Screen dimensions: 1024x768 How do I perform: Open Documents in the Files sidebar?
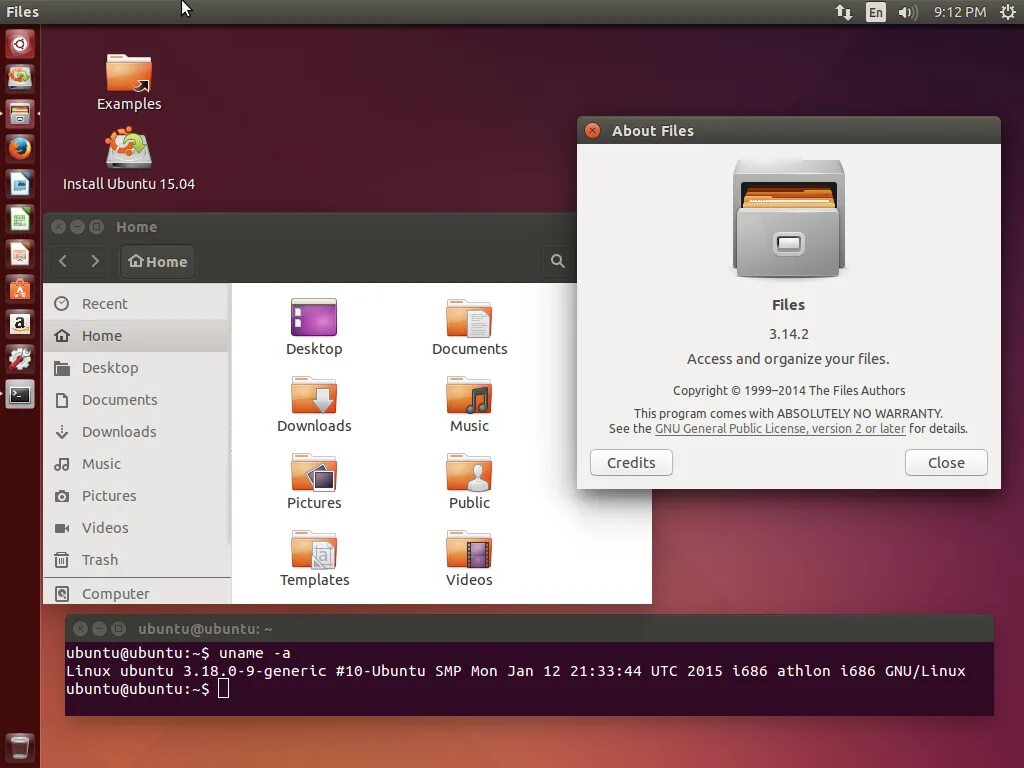tap(136, 400)
